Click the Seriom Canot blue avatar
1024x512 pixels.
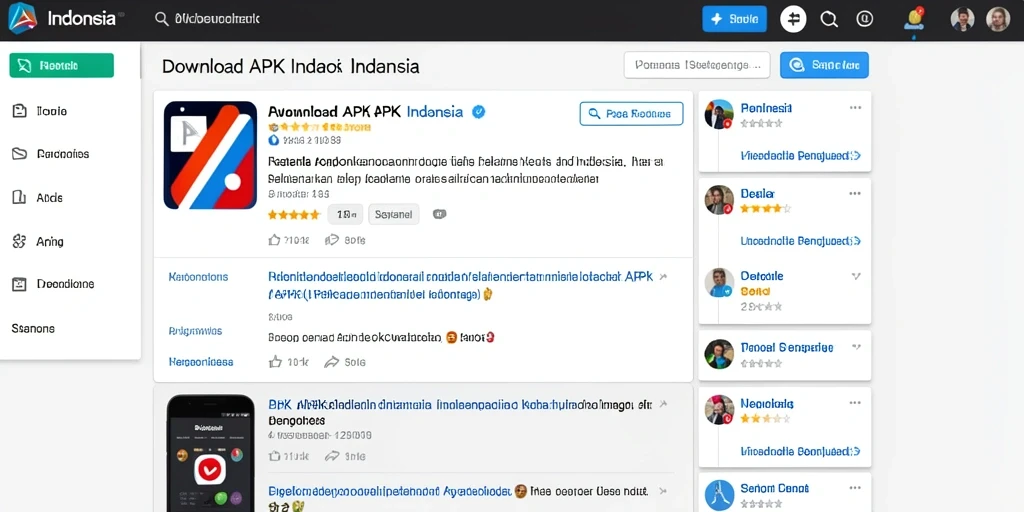(x=719, y=494)
